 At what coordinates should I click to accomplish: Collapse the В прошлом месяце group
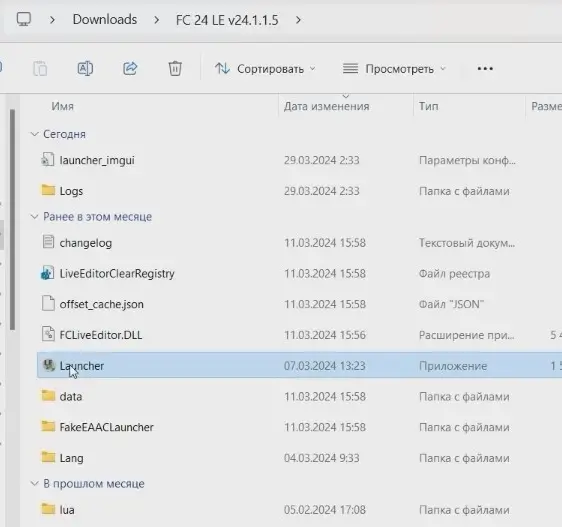pyautogui.click(x=34, y=483)
